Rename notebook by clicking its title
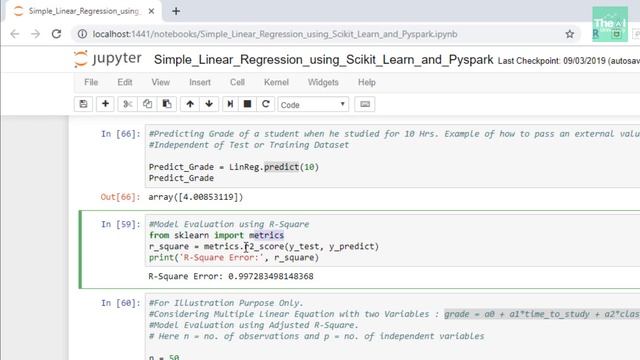 (x=324, y=60)
